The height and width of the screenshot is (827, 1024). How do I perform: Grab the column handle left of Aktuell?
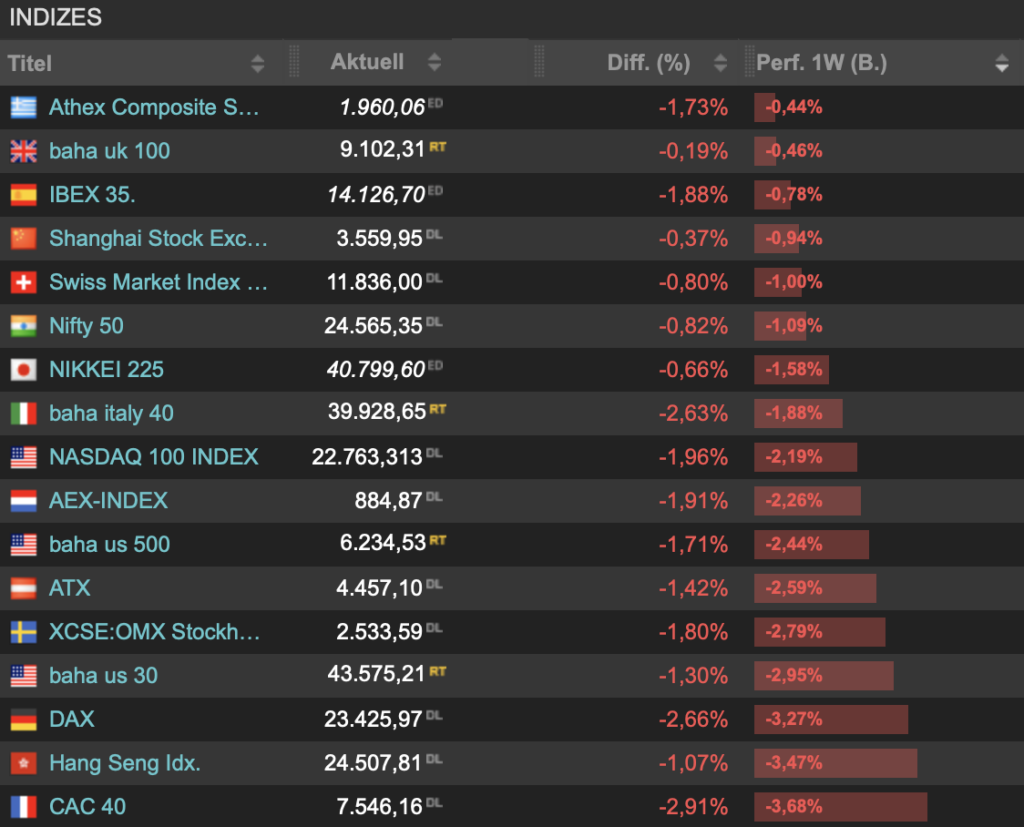(294, 62)
